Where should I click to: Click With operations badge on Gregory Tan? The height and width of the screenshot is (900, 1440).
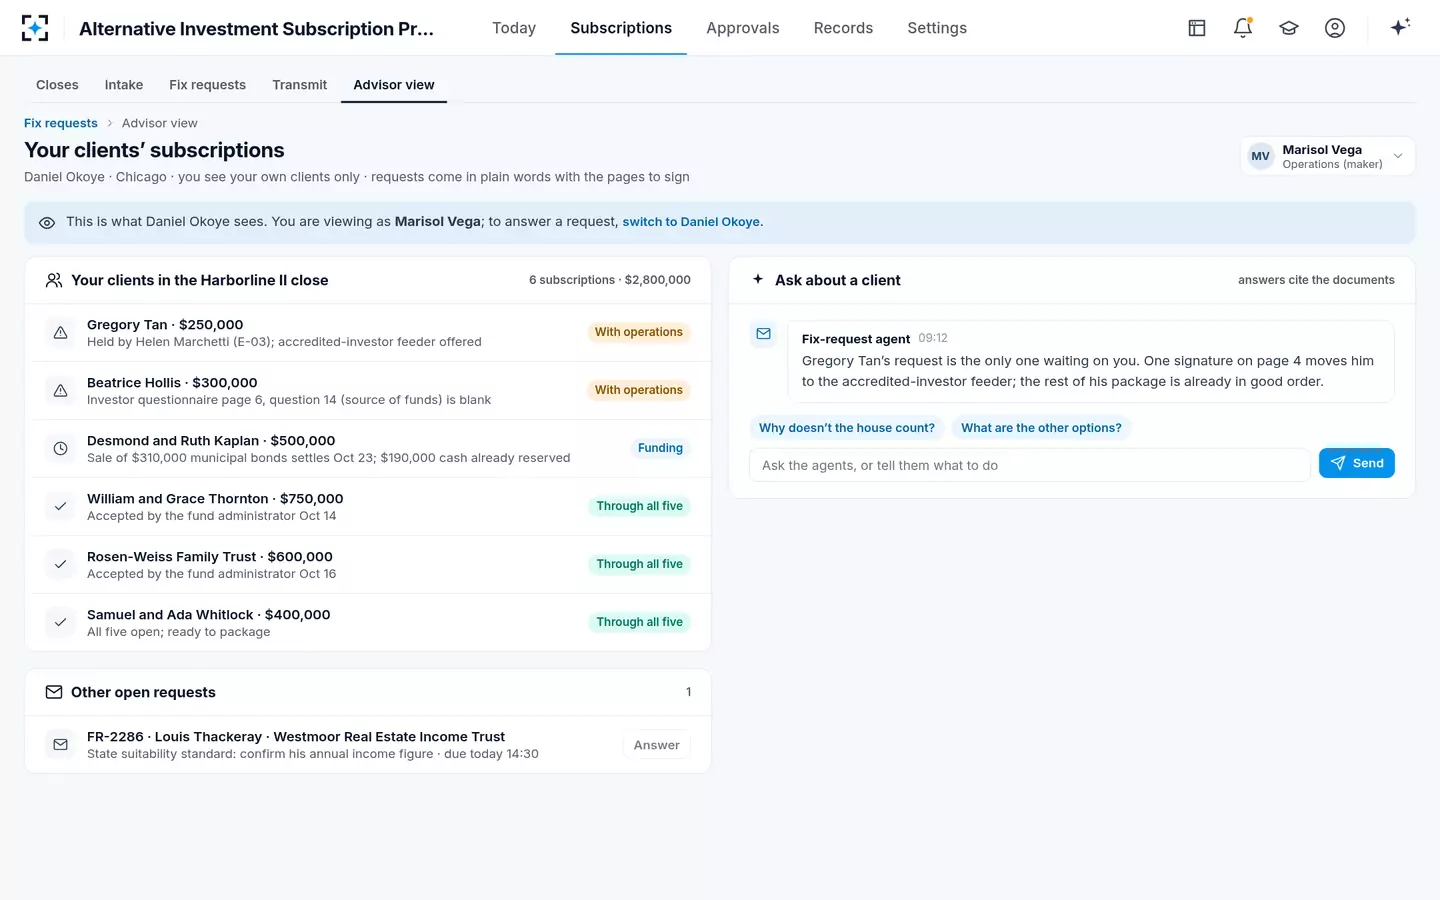[x=638, y=332]
